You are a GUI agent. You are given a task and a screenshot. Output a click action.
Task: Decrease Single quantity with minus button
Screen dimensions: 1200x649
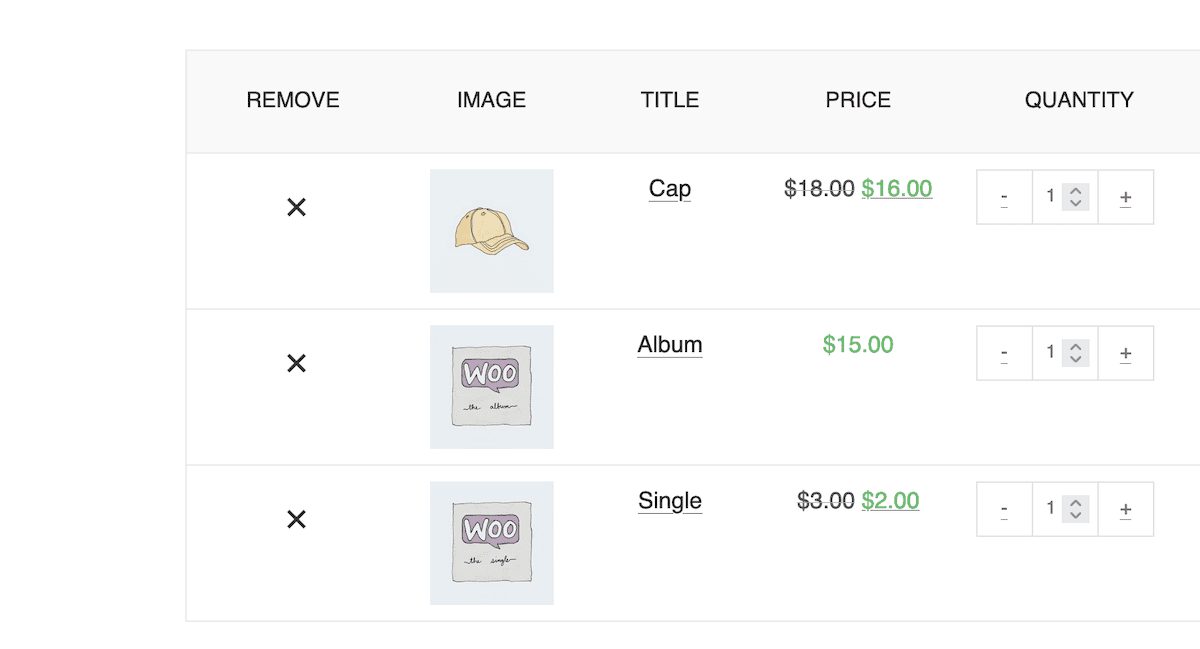1004,509
